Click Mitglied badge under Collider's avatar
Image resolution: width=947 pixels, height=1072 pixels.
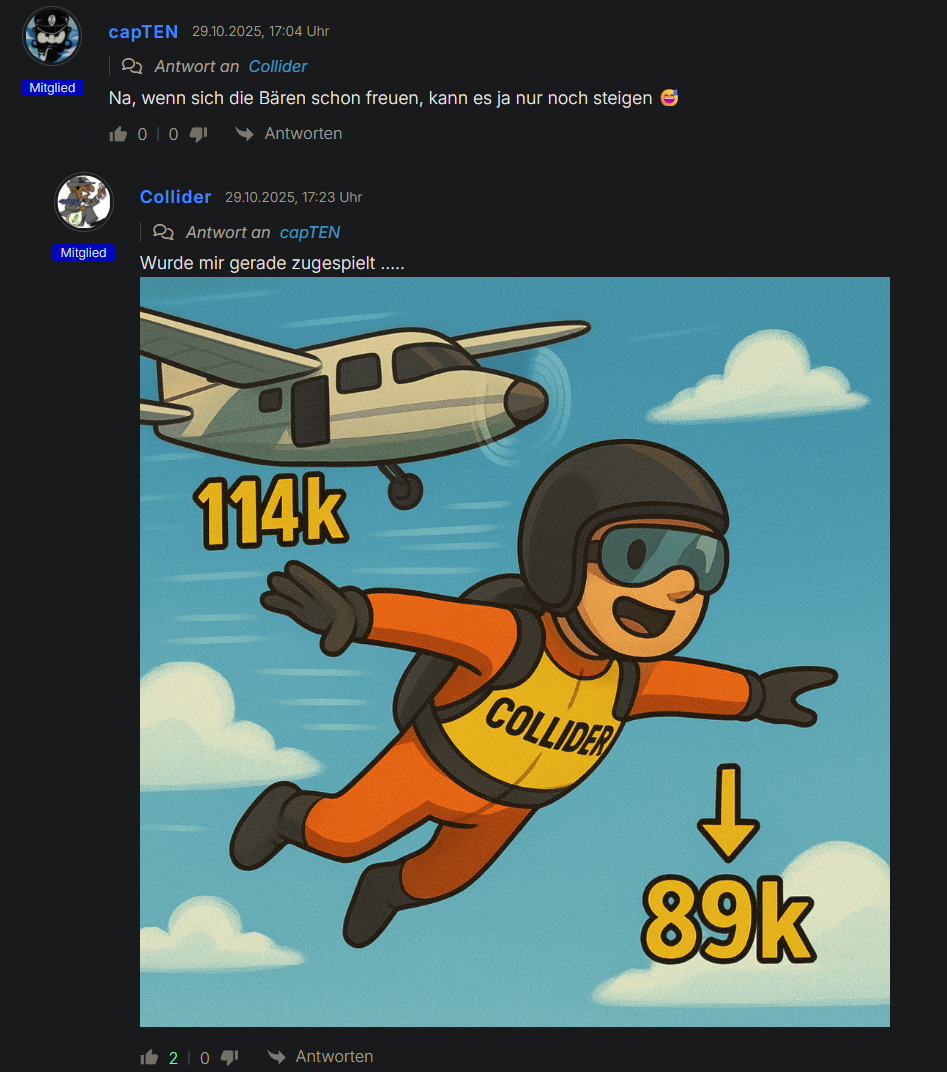[83, 253]
